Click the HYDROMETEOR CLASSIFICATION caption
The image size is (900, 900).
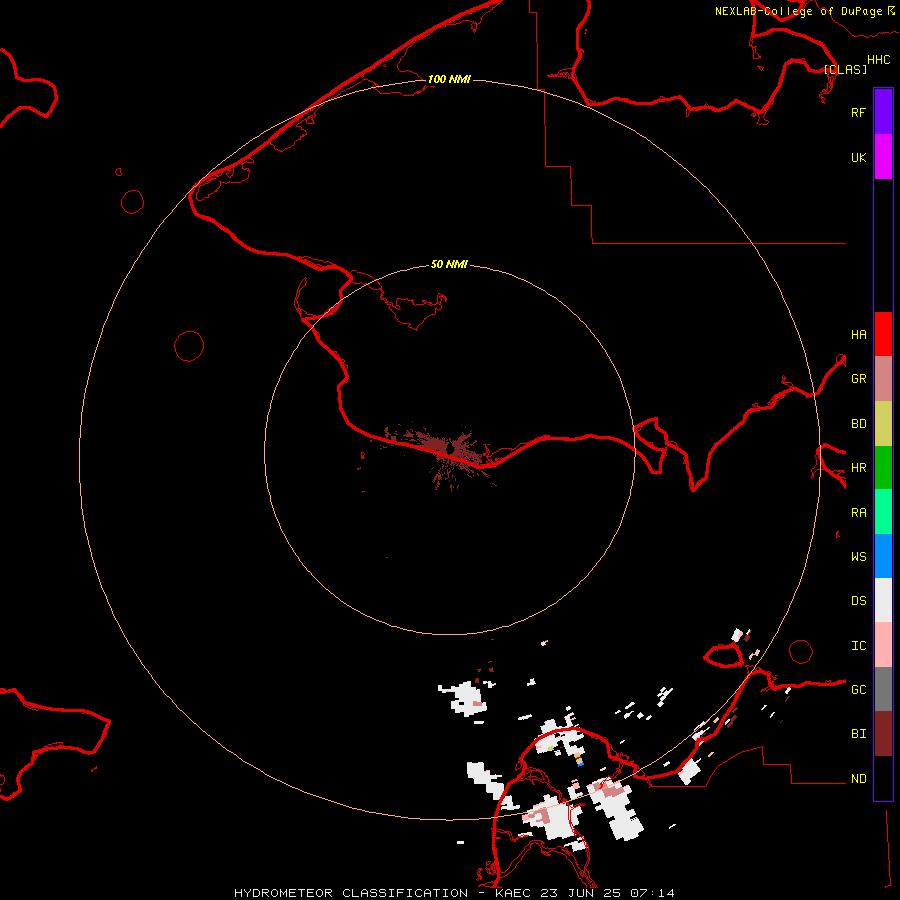[351, 893]
